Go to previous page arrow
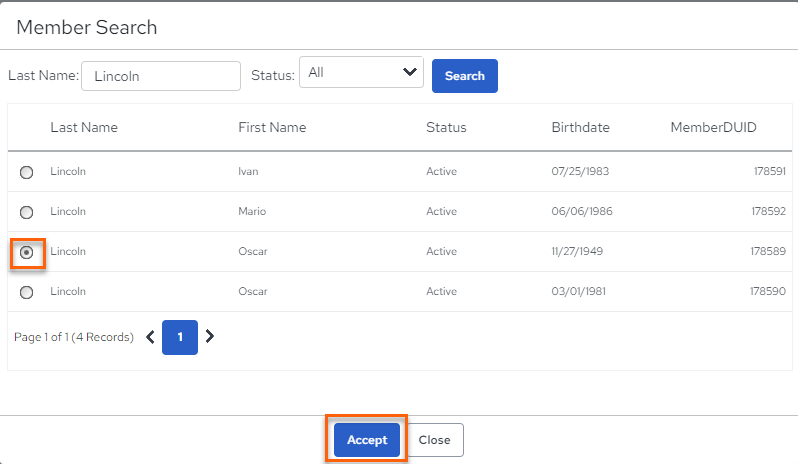798x464 pixels. pyautogui.click(x=150, y=337)
